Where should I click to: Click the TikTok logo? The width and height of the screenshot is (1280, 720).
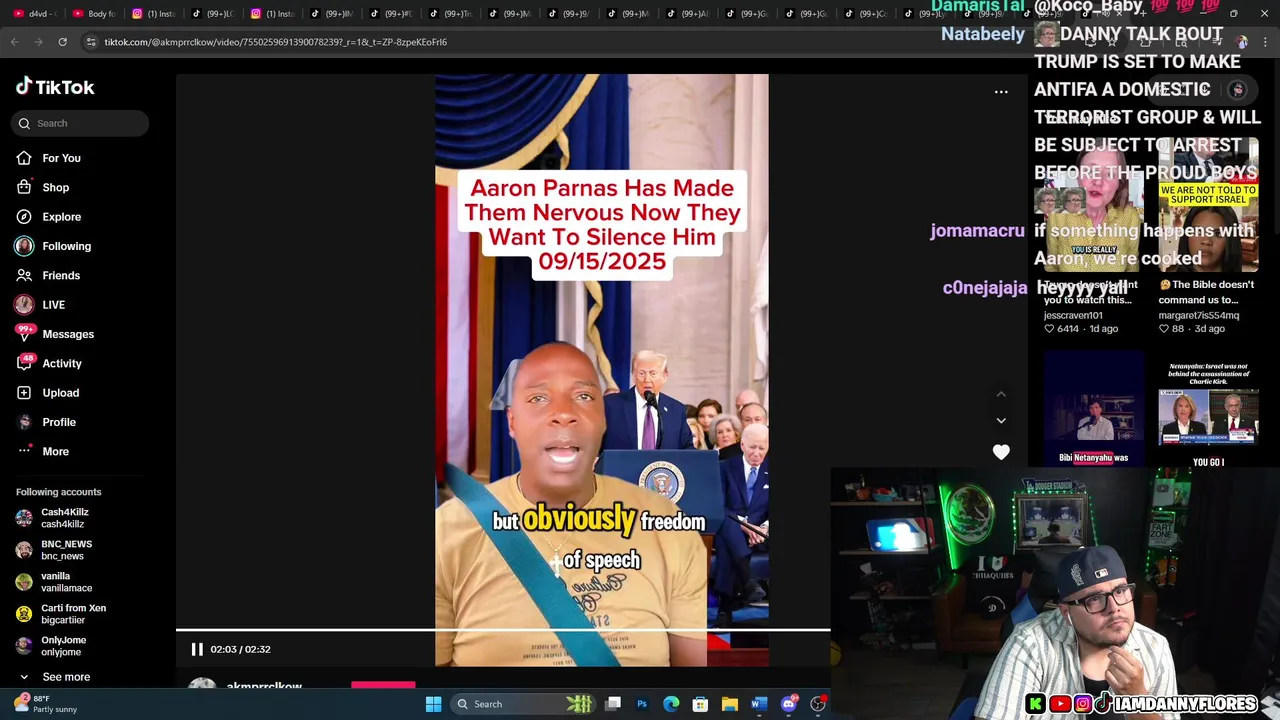pos(55,87)
